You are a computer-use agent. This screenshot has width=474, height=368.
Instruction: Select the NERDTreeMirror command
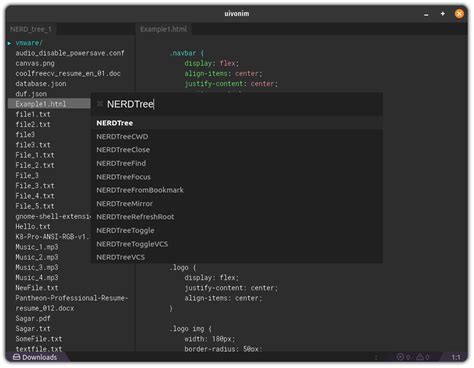pos(237,203)
